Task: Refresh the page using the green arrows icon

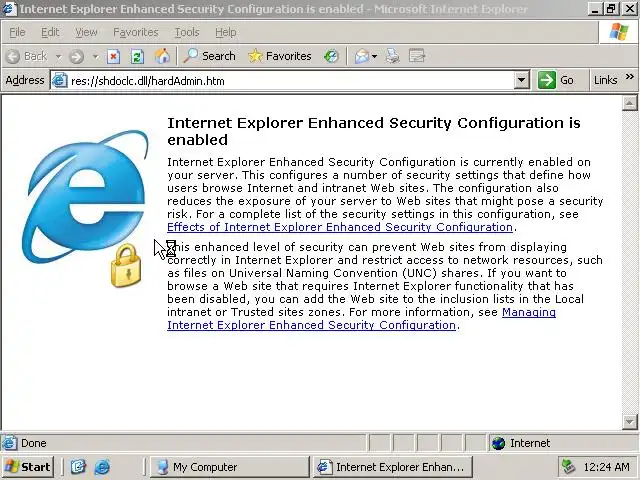Action: point(137,56)
